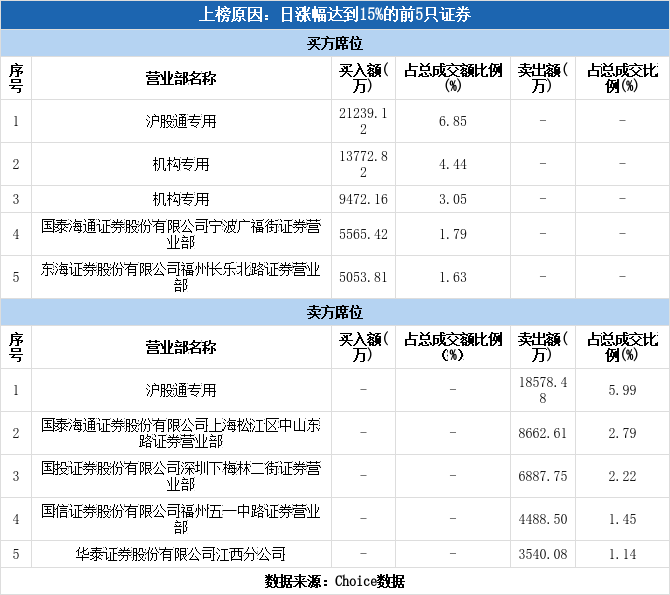Select the percentage value '1.63'
Viewport: 670px width, 595px height.
[x=453, y=277]
